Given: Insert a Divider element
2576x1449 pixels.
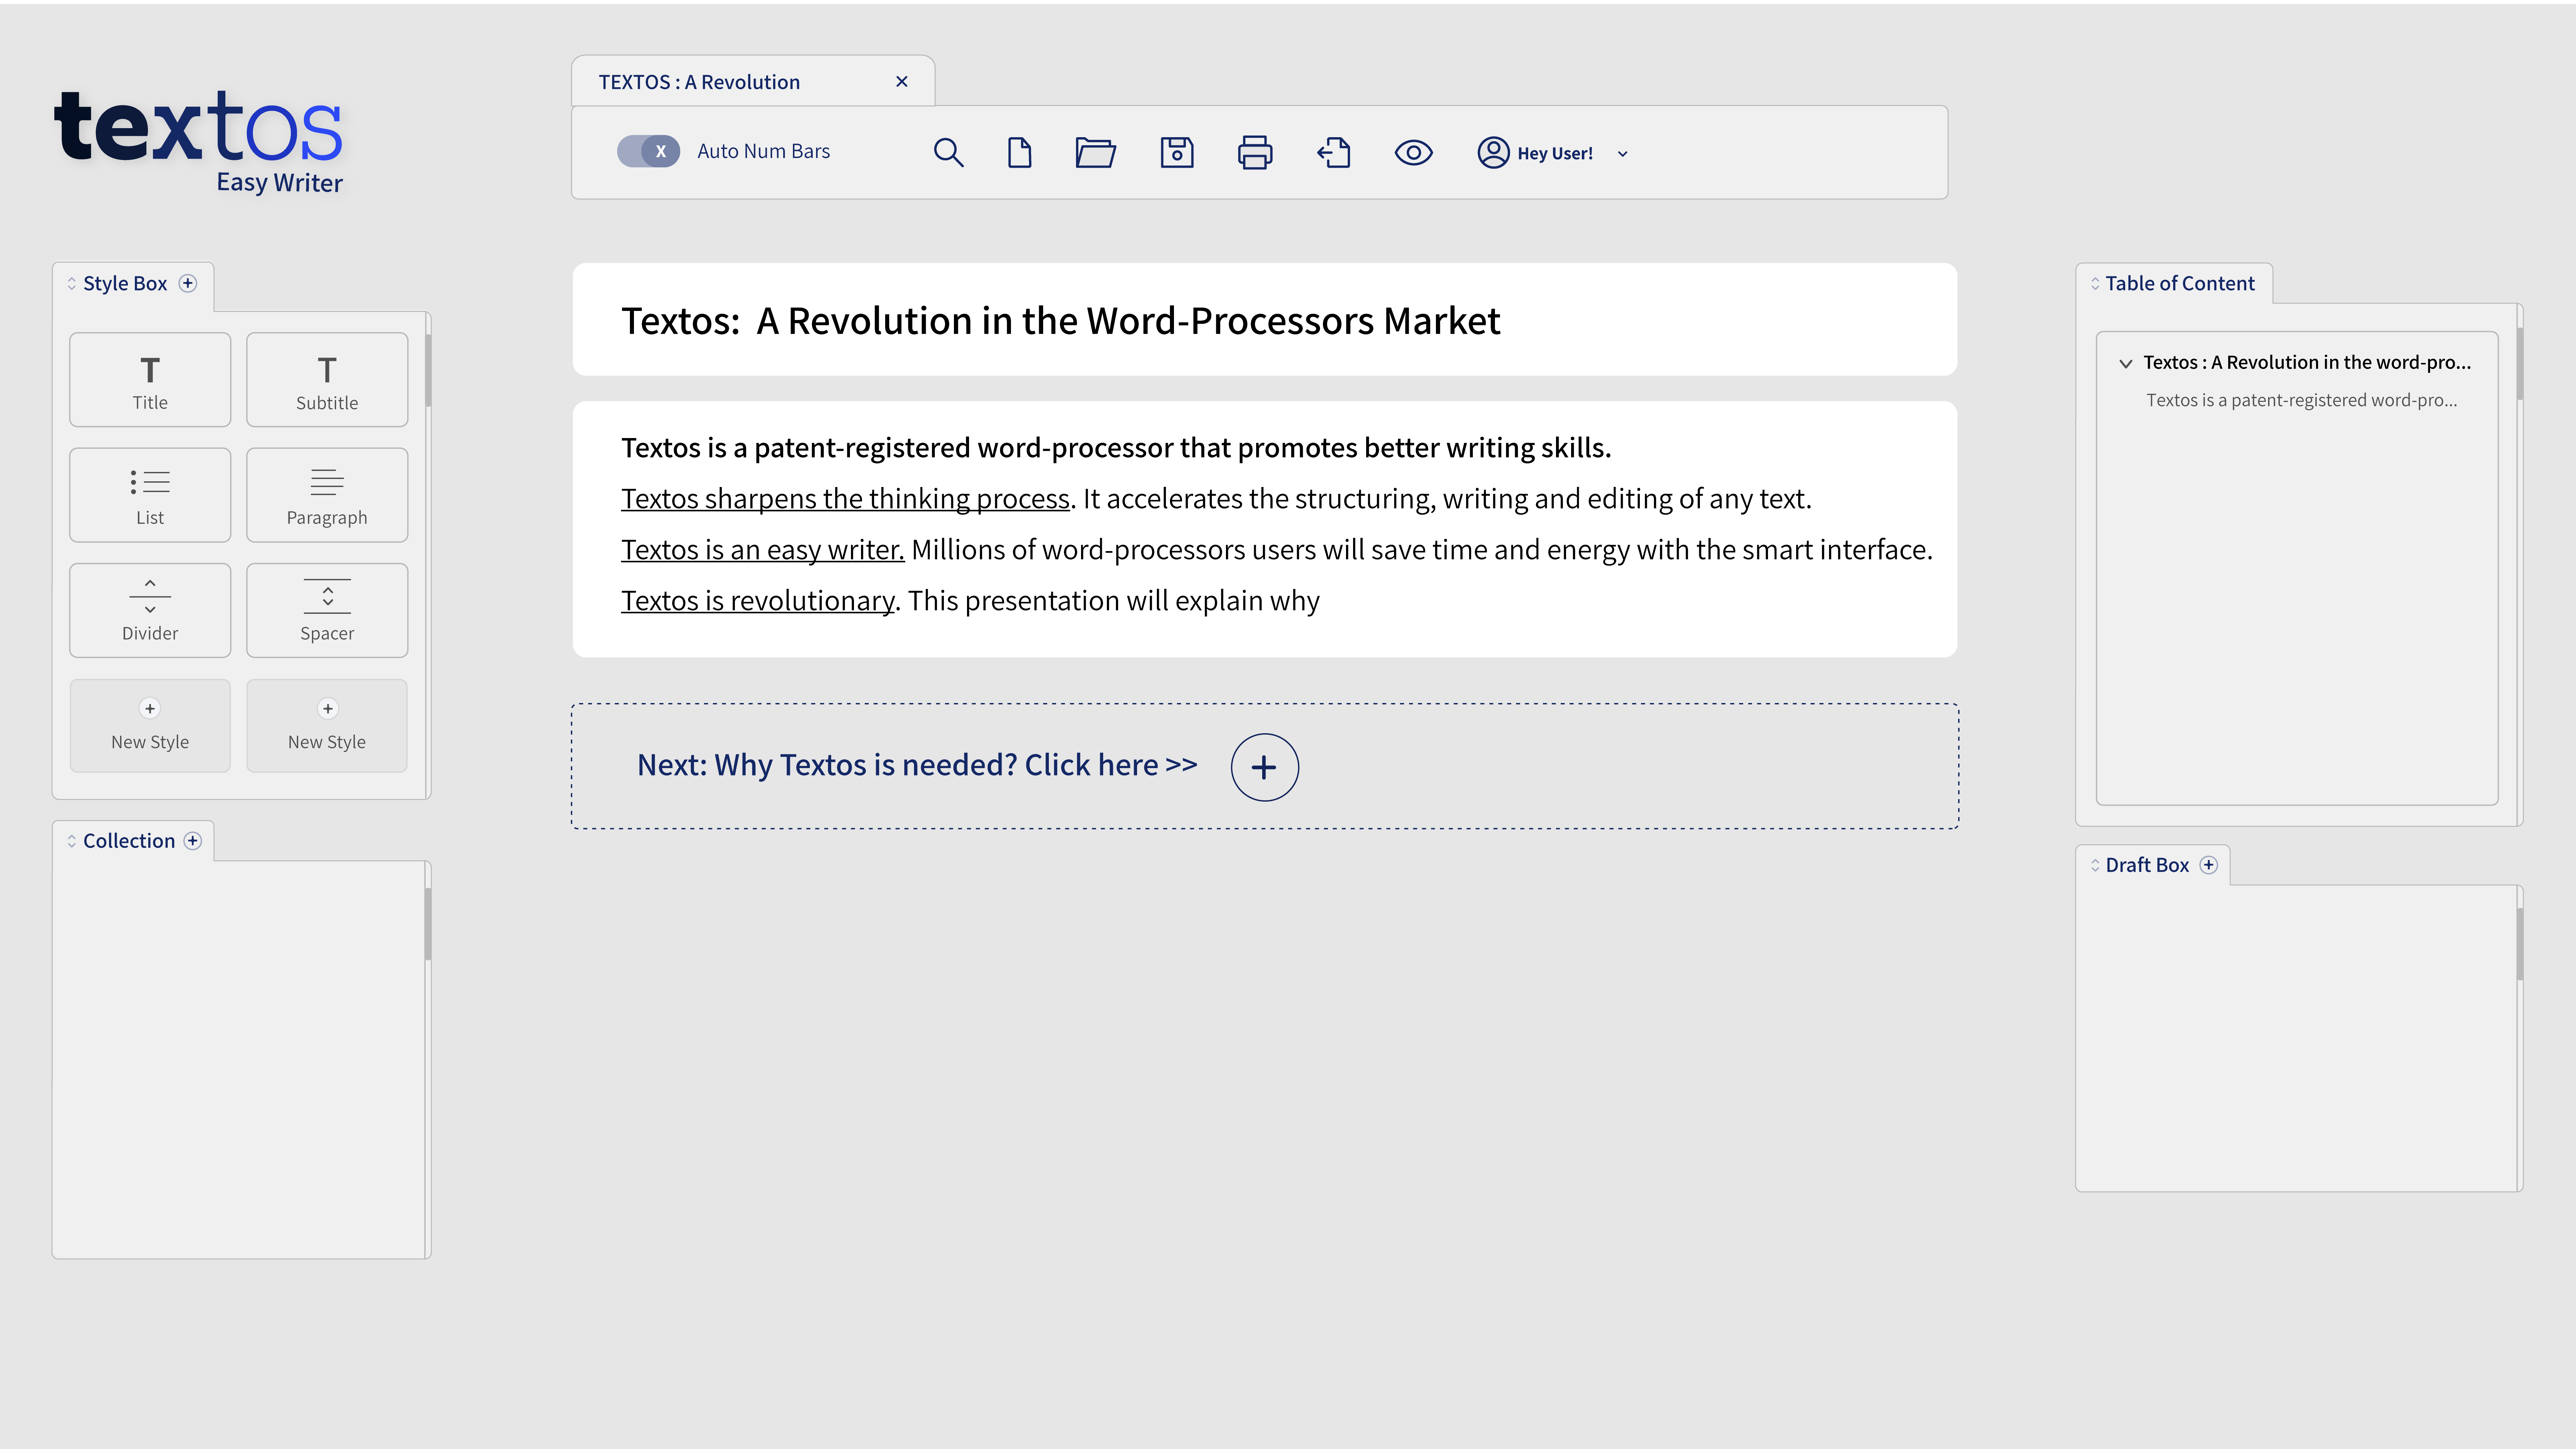Looking at the screenshot, I should point(150,610).
